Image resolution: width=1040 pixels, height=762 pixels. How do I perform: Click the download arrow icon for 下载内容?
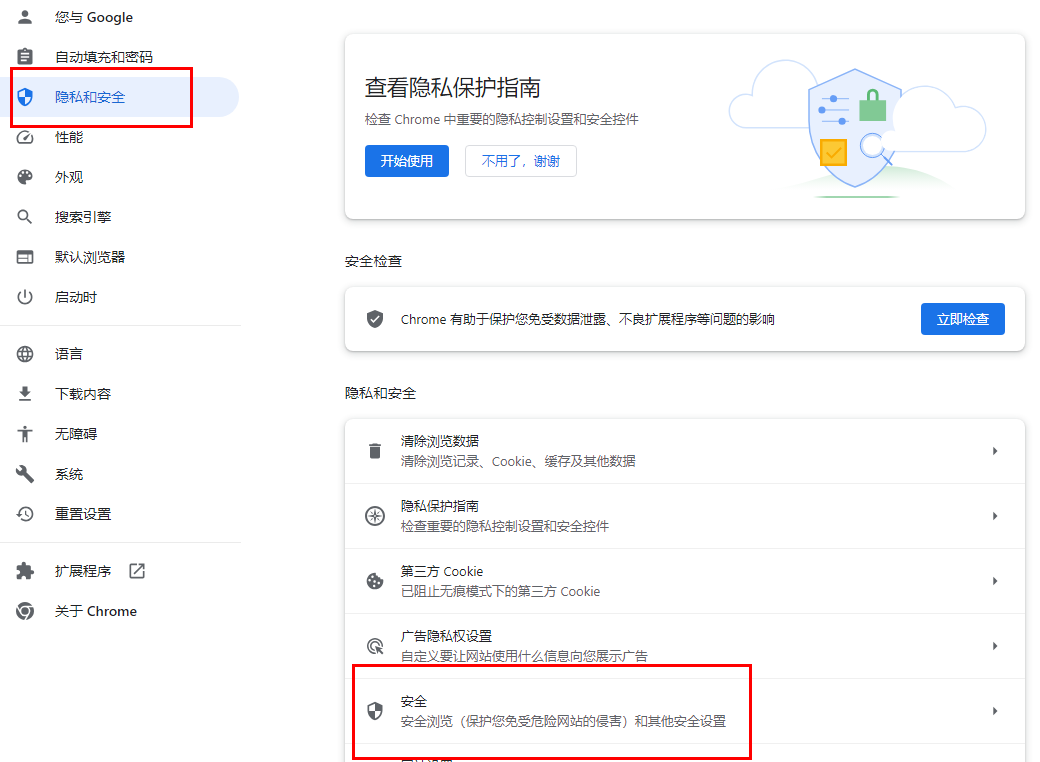[25, 394]
